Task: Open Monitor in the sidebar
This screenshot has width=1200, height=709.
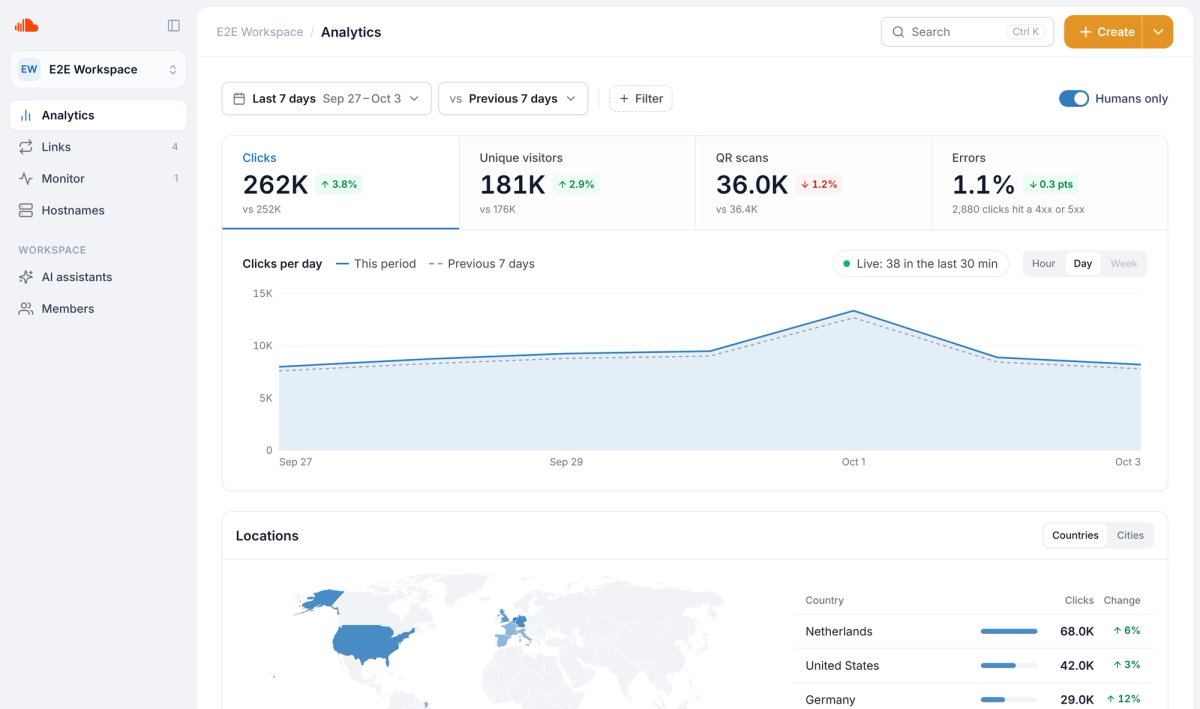Action: (x=98, y=179)
